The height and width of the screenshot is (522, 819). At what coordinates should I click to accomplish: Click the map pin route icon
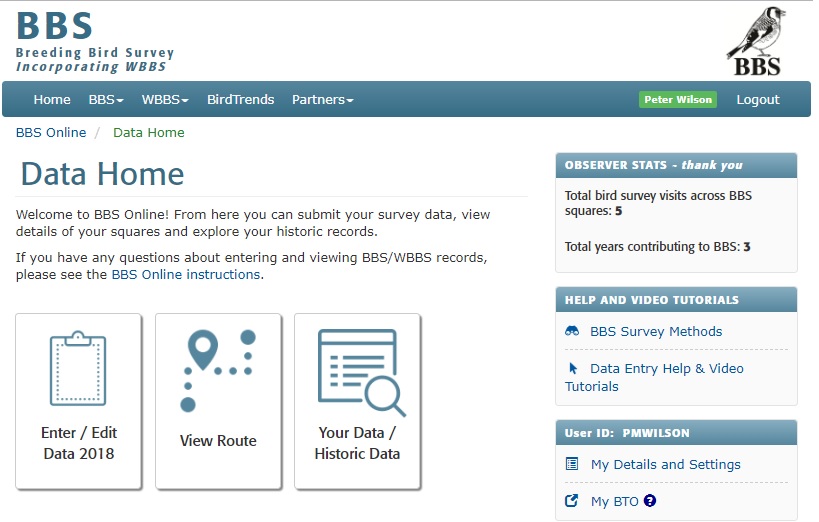point(218,370)
